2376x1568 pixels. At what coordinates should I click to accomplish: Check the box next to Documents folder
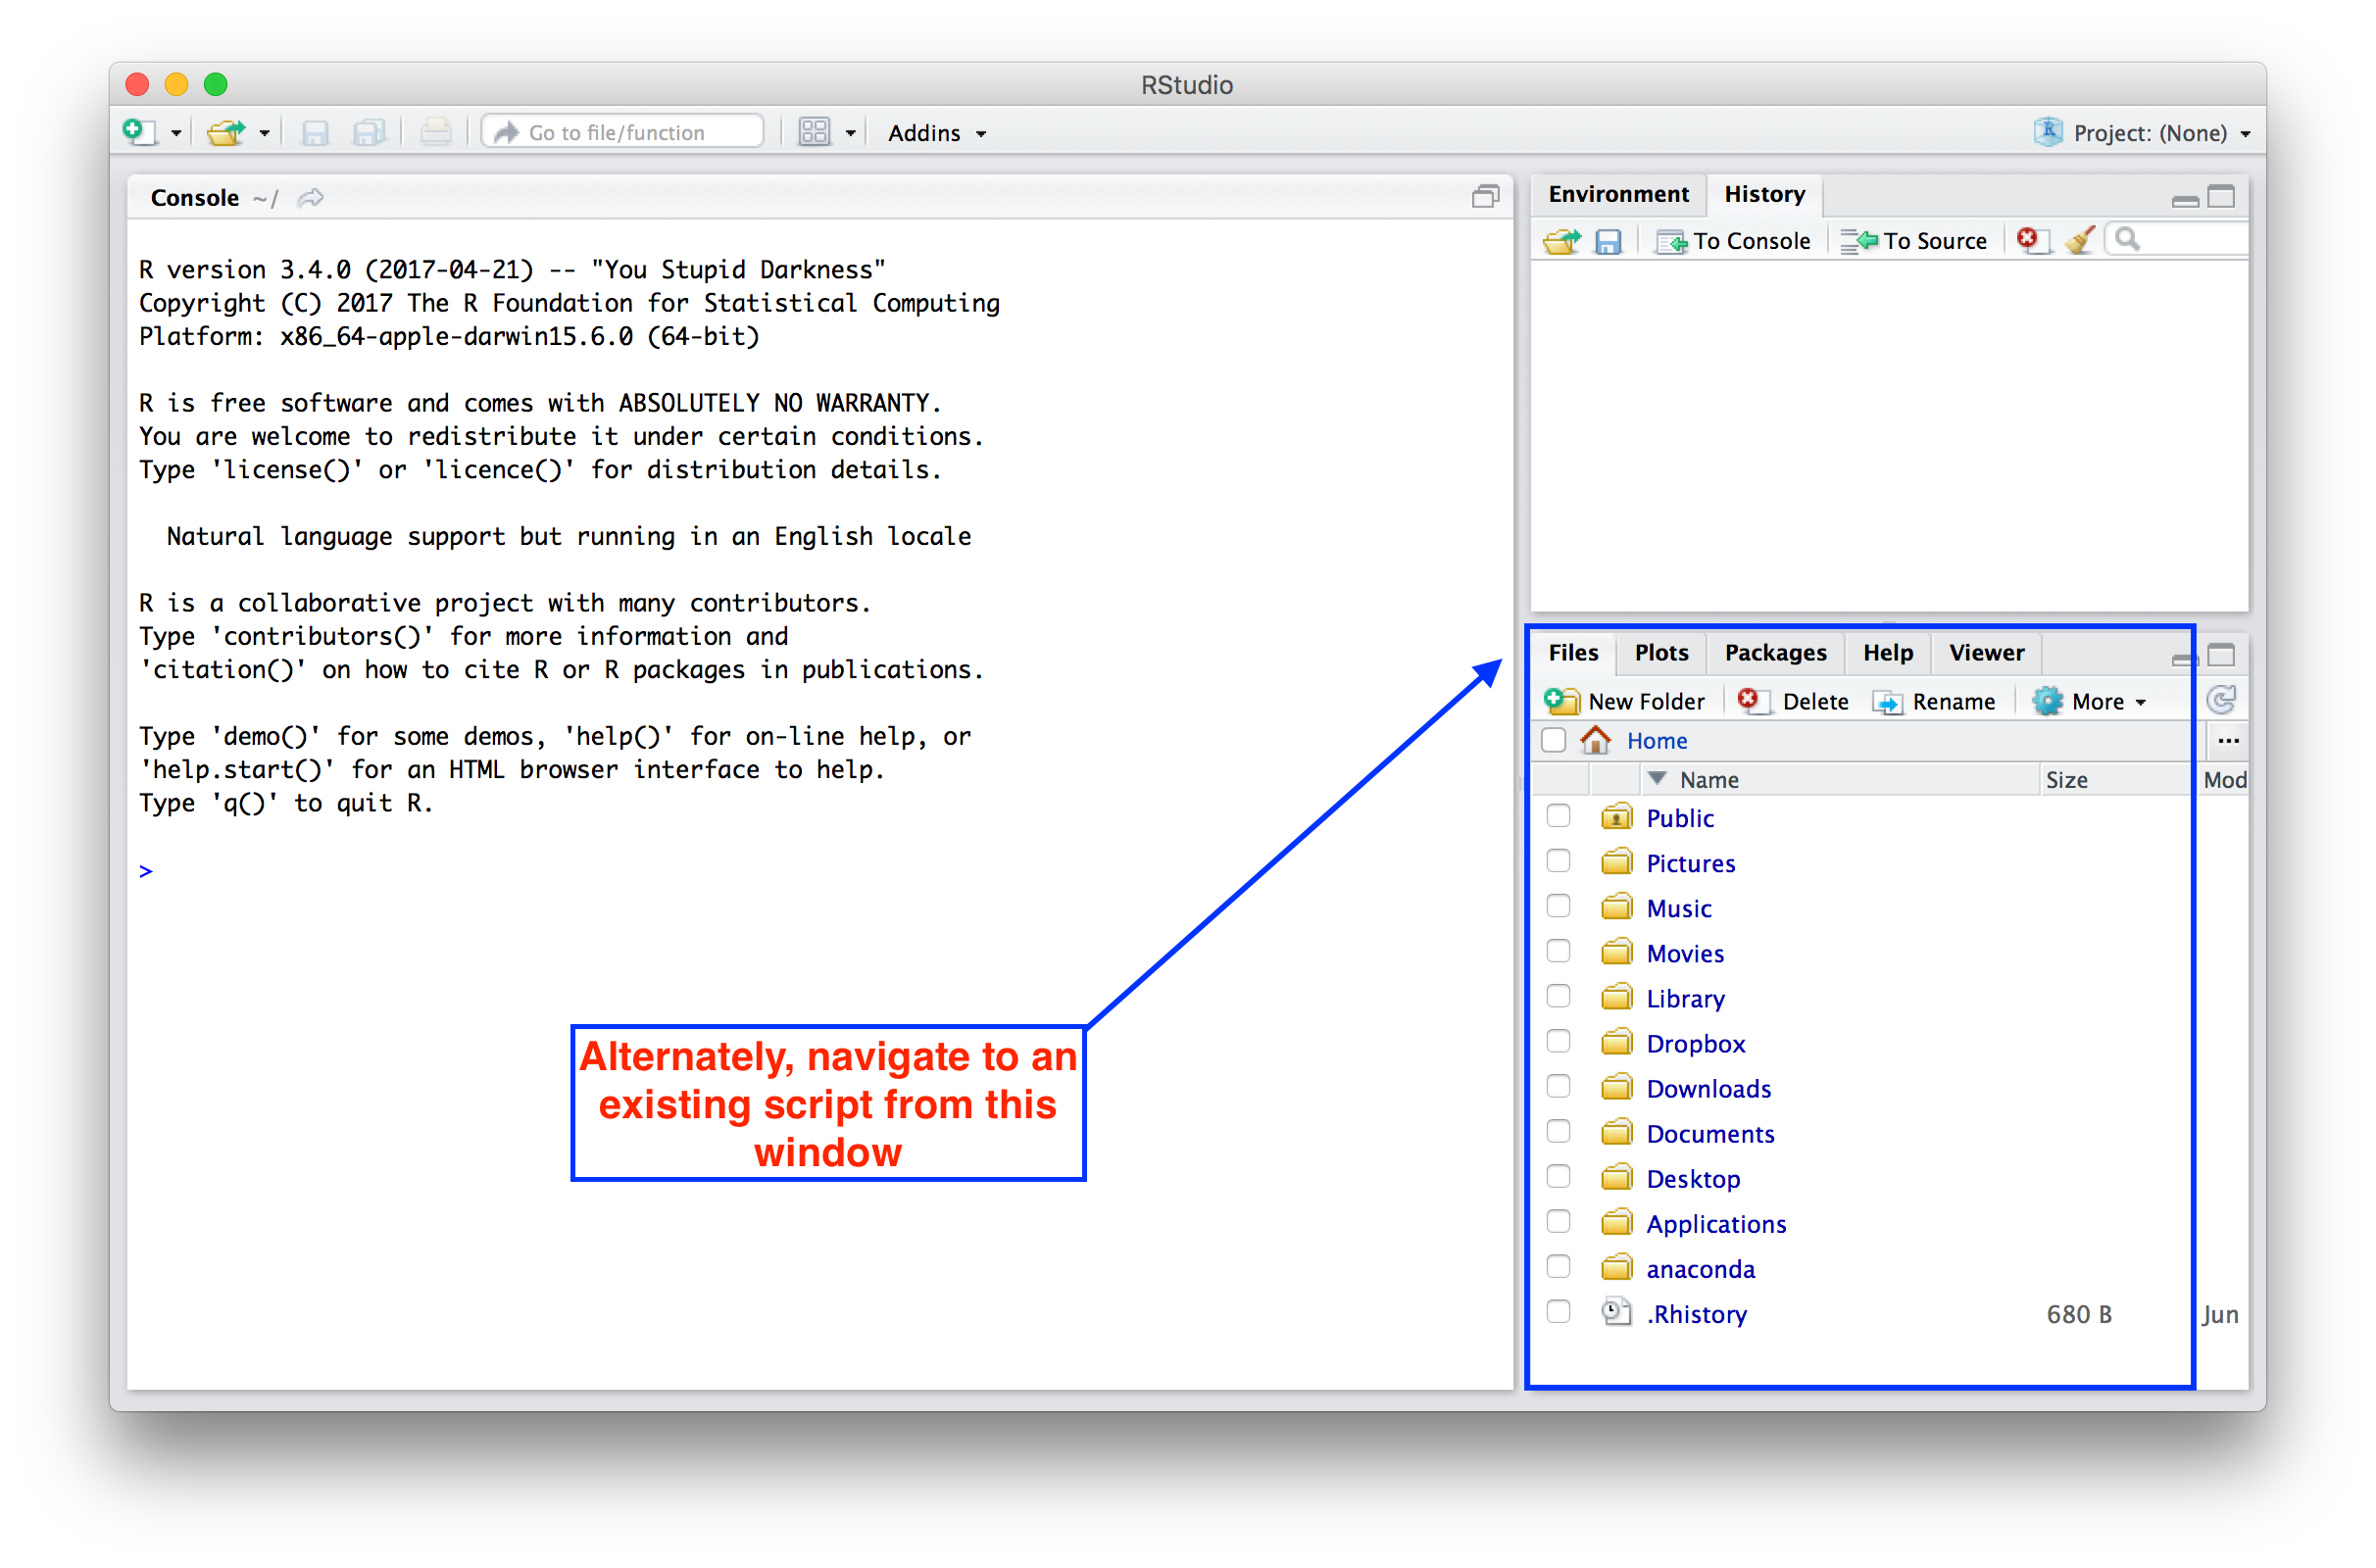[1558, 1132]
